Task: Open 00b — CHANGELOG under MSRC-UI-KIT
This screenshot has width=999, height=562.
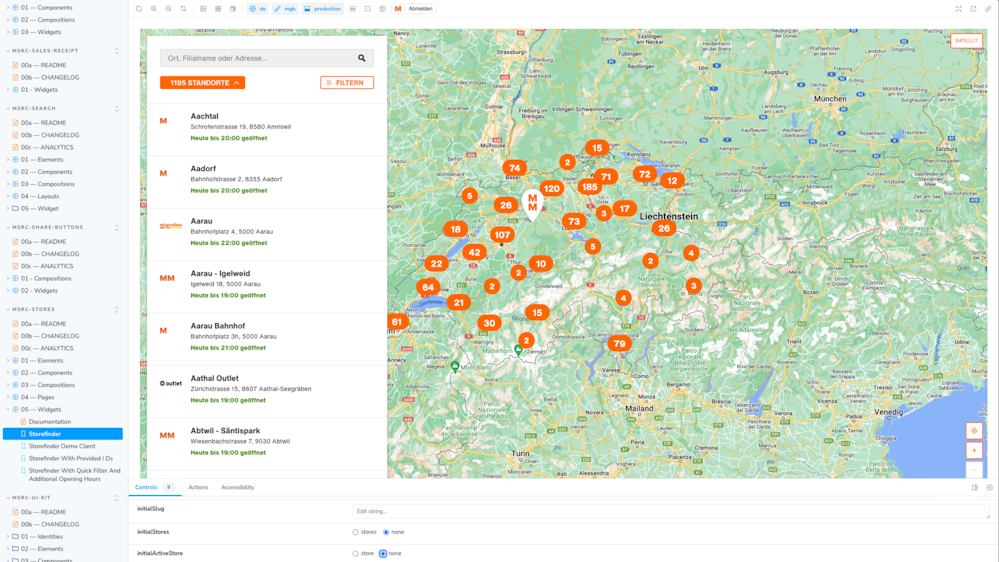Action: tap(50, 524)
